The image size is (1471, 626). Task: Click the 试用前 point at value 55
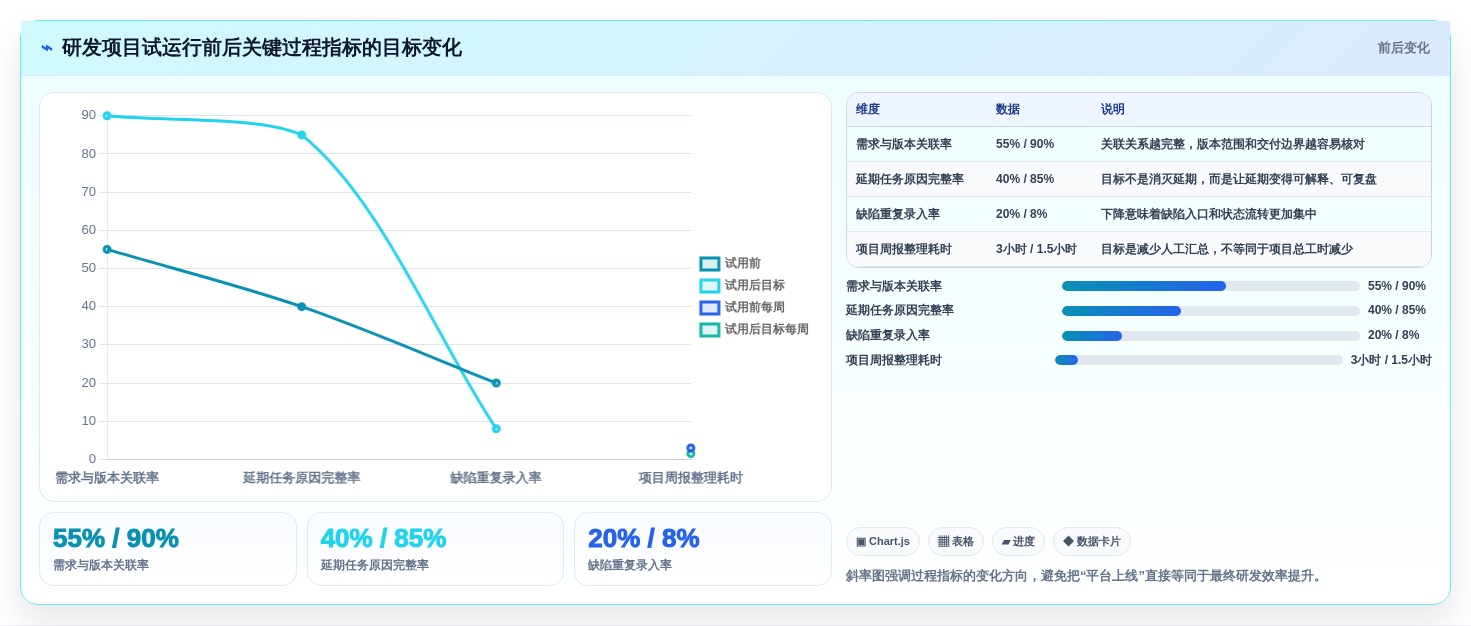coord(107,250)
